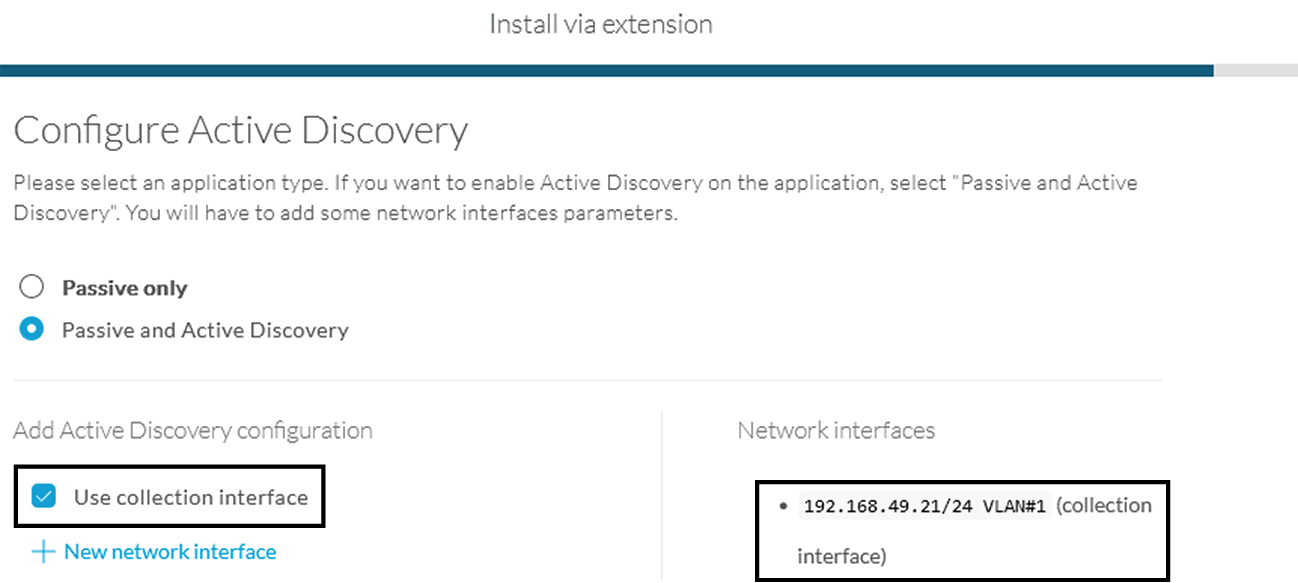Click the instructional paragraph below the heading
The image size is (1298, 583).
[575, 197]
